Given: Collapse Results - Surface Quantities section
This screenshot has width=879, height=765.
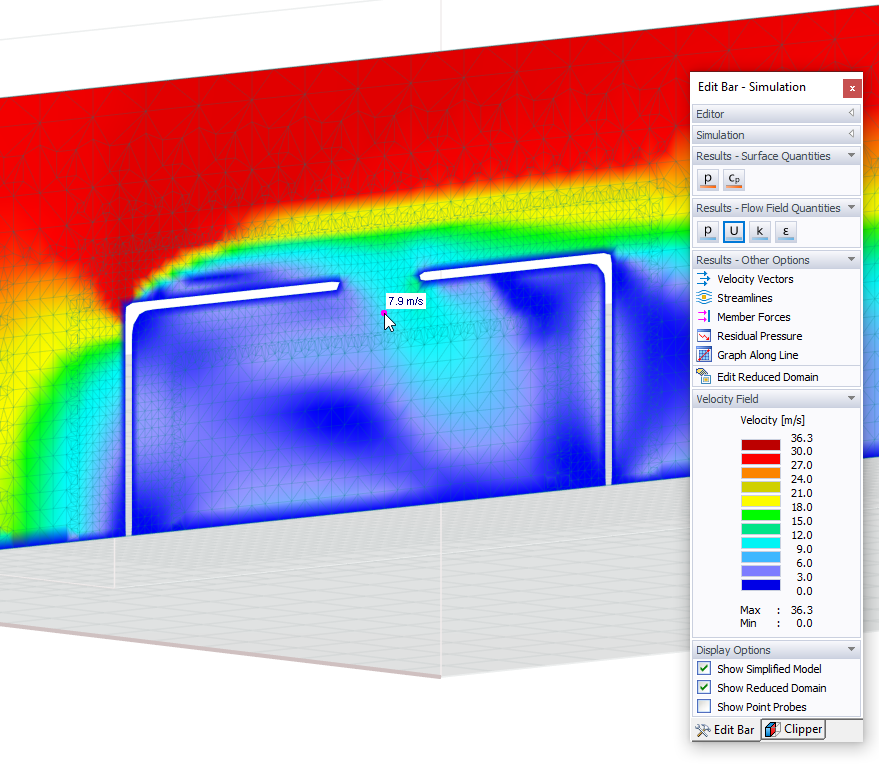Looking at the screenshot, I should click(x=851, y=155).
